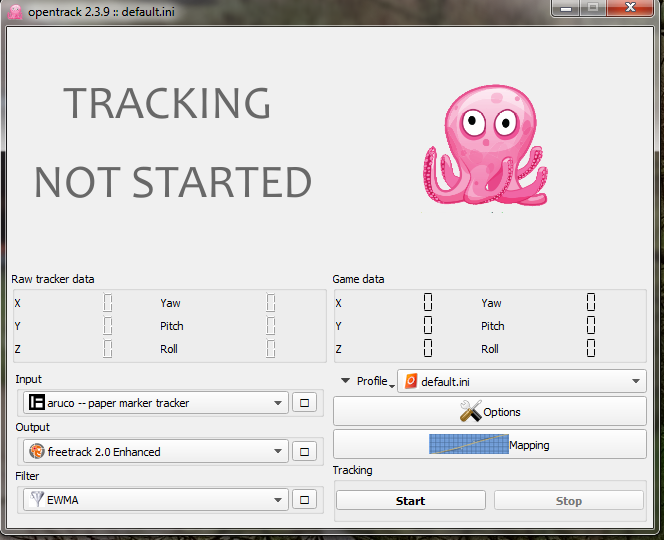Click the funnel icon in Filter
The image size is (664, 540).
(x=37, y=500)
